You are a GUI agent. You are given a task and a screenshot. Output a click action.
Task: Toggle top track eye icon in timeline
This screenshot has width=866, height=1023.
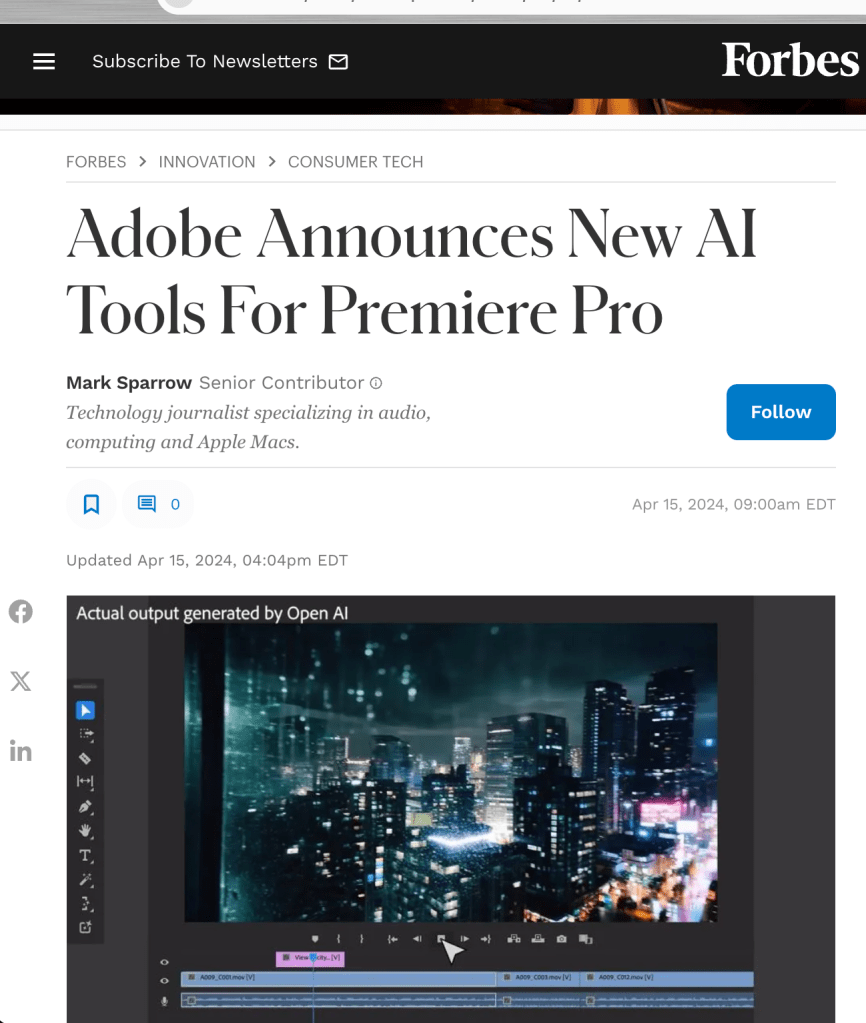click(x=164, y=962)
